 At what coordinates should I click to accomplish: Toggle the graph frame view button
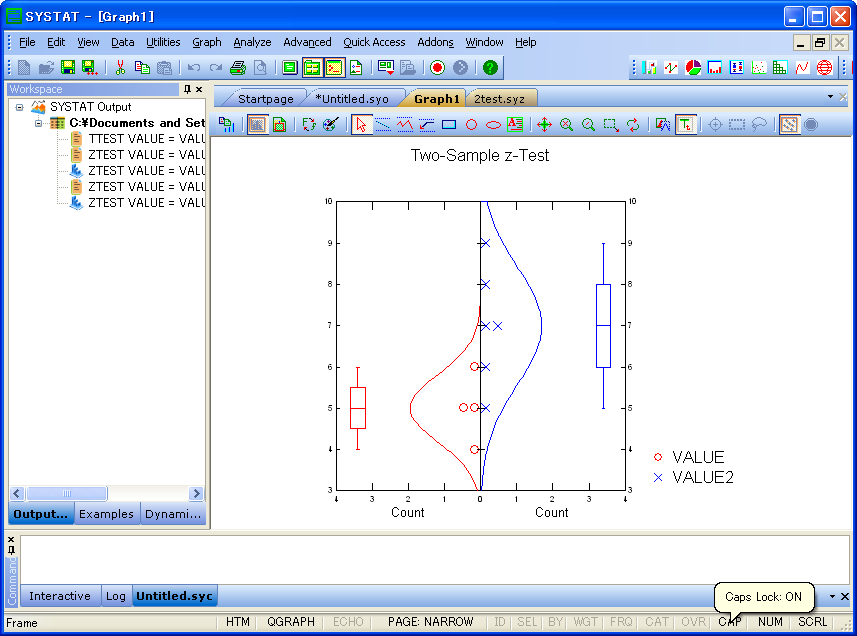pos(257,125)
